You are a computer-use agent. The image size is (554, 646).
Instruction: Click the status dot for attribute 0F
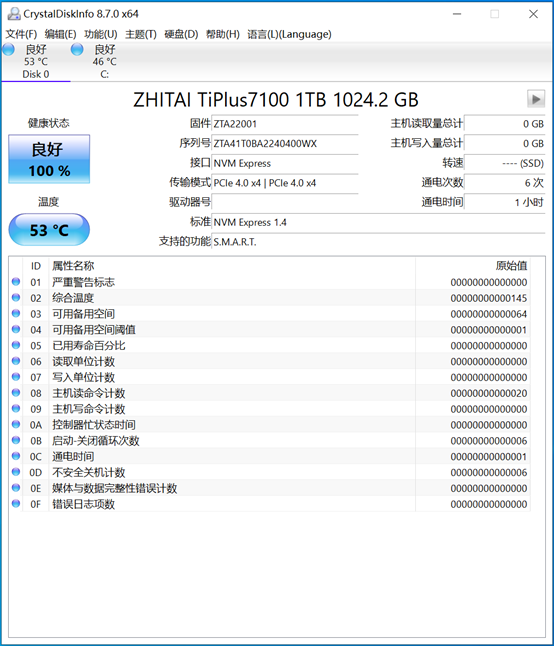pyautogui.click(x=16, y=503)
